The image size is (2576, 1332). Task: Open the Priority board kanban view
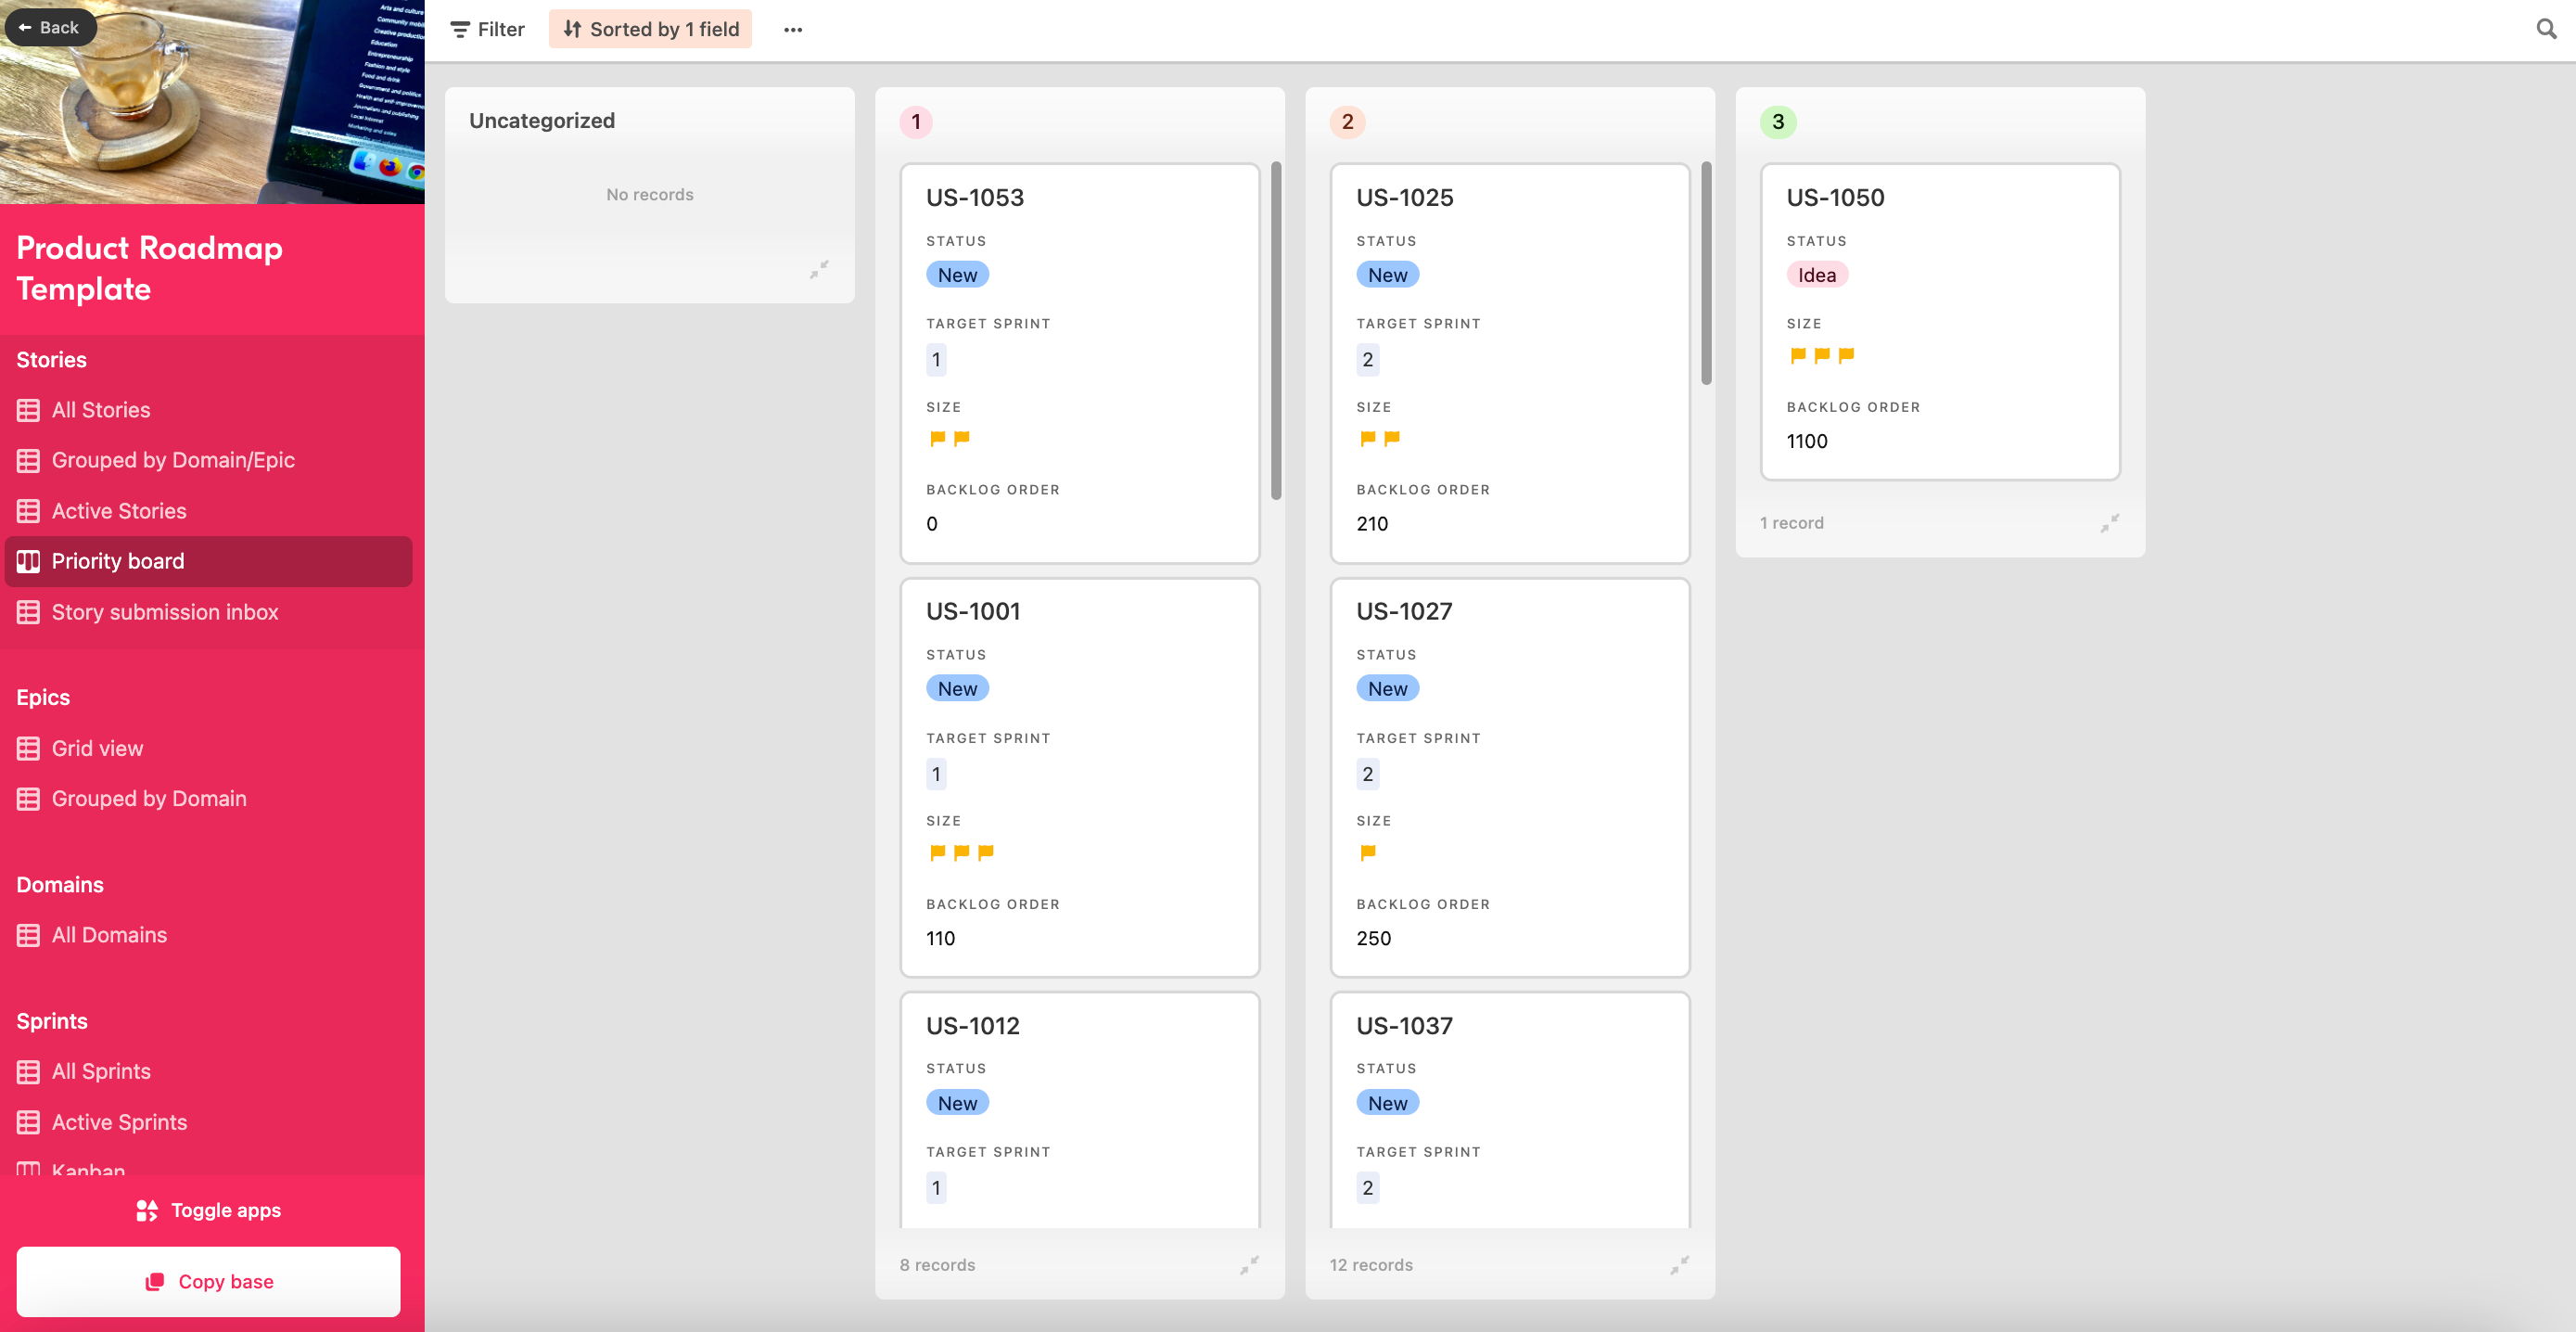117,561
